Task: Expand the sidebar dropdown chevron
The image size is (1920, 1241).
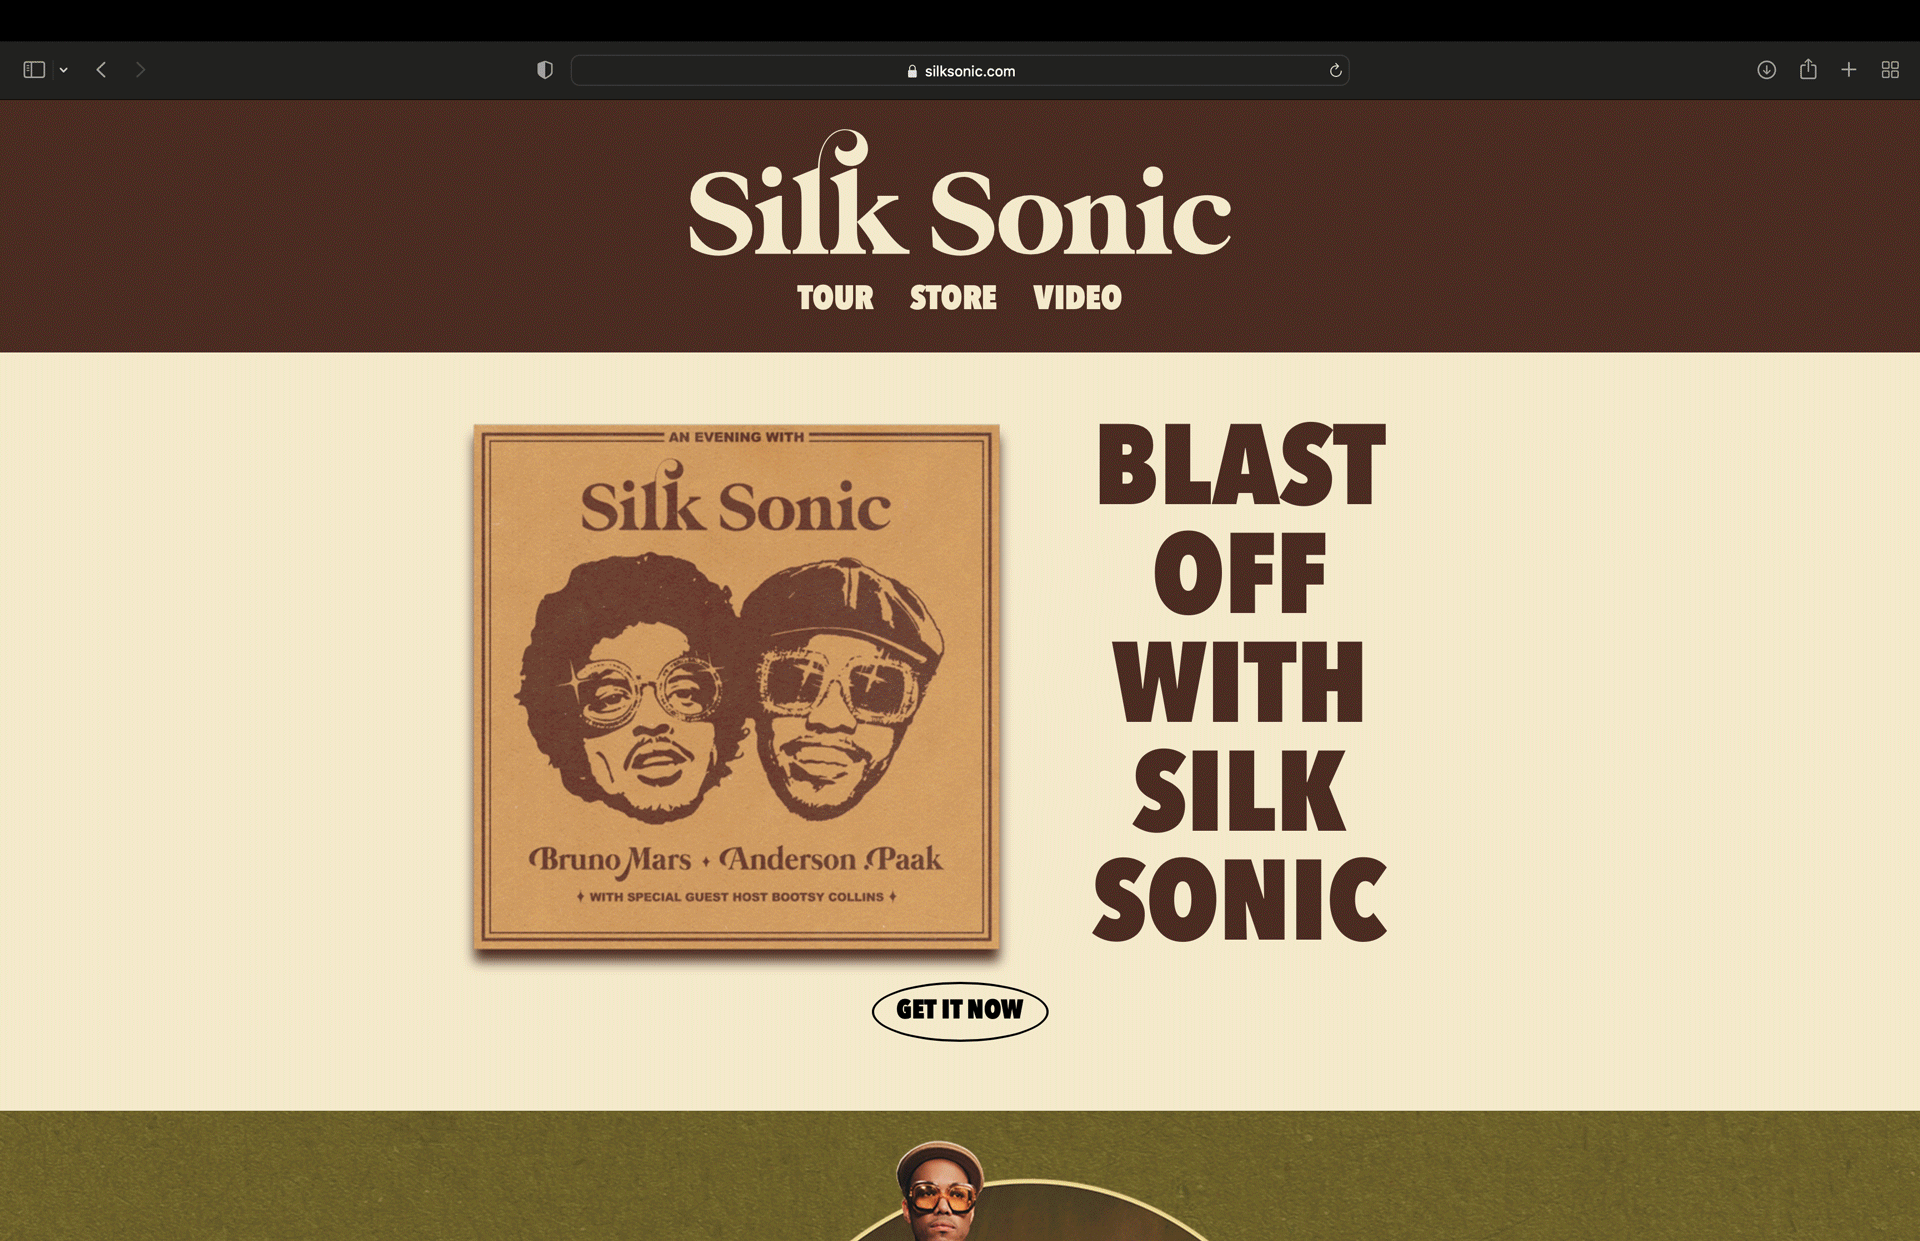Action: tap(63, 70)
